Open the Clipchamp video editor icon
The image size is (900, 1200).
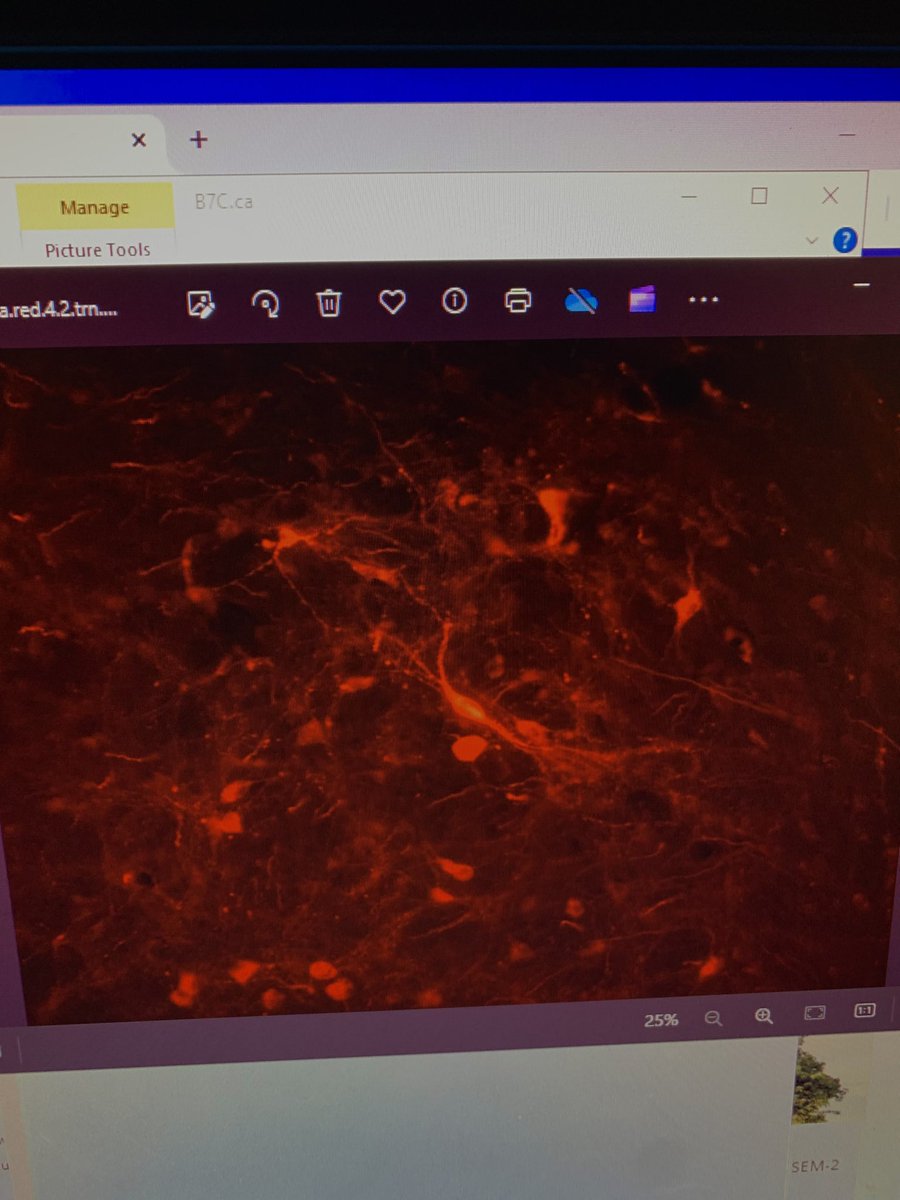[x=642, y=298]
